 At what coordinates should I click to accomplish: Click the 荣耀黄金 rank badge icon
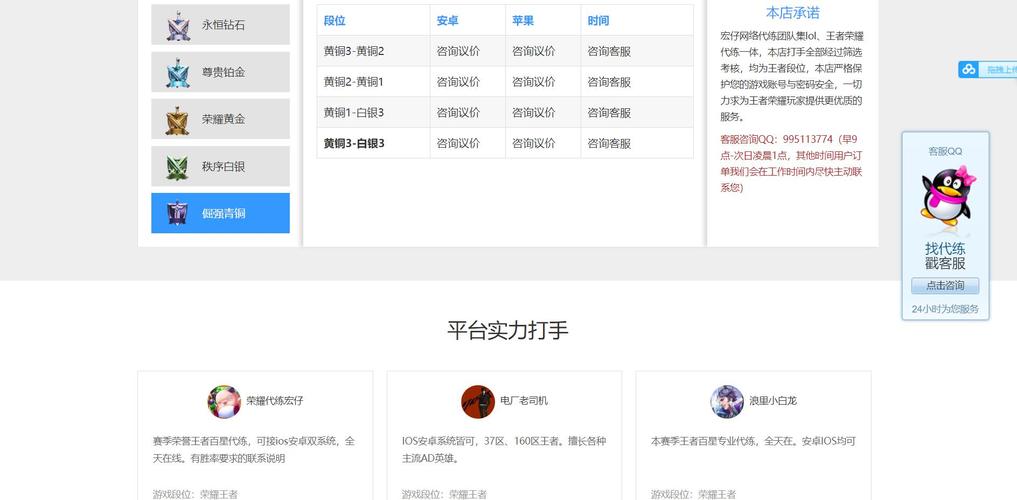pos(177,119)
